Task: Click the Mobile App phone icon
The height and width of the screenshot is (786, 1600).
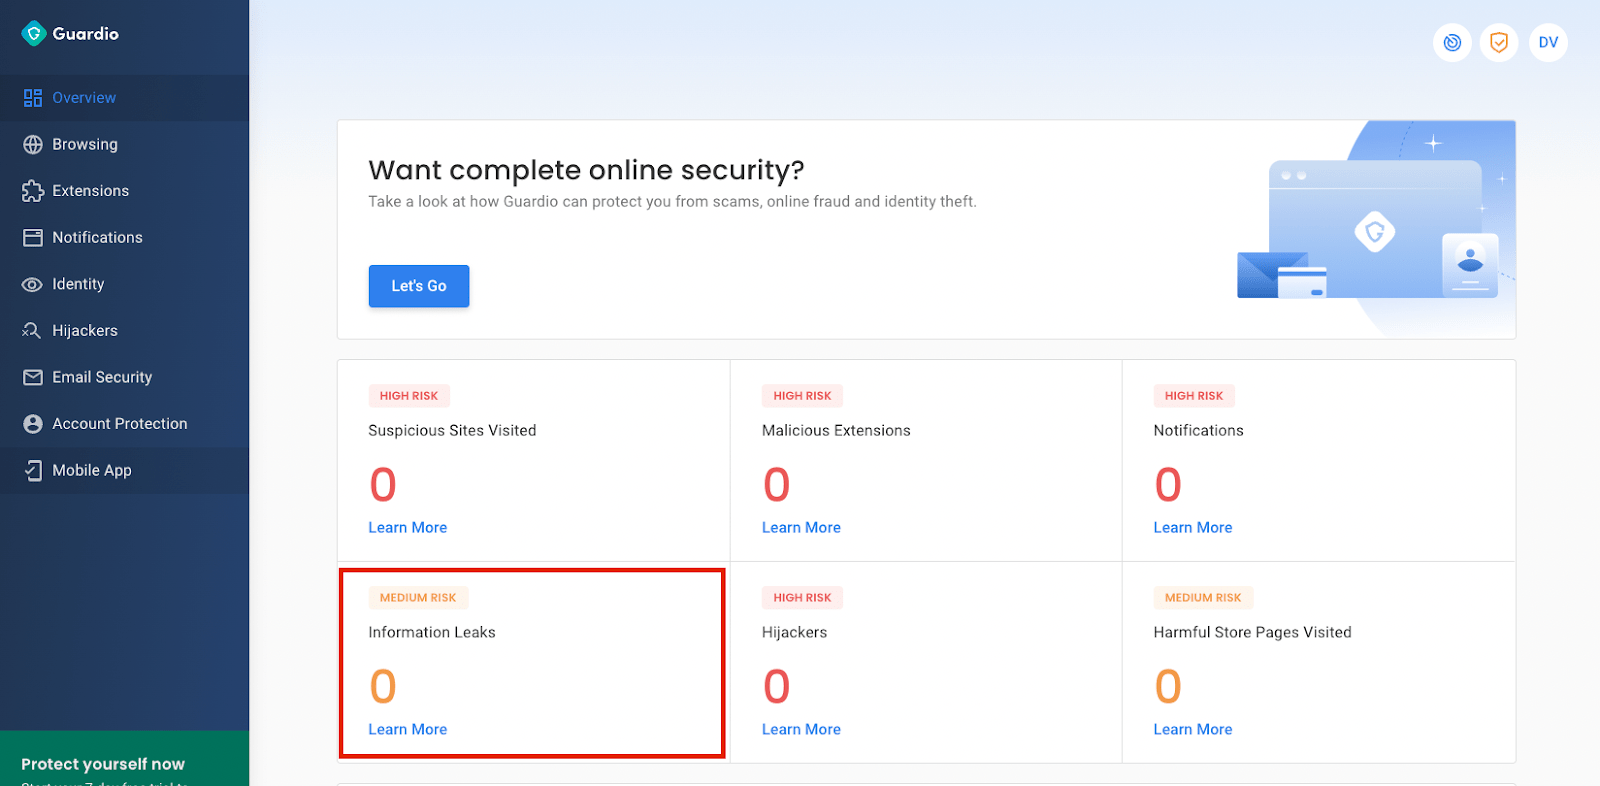Action: (33, 470)
